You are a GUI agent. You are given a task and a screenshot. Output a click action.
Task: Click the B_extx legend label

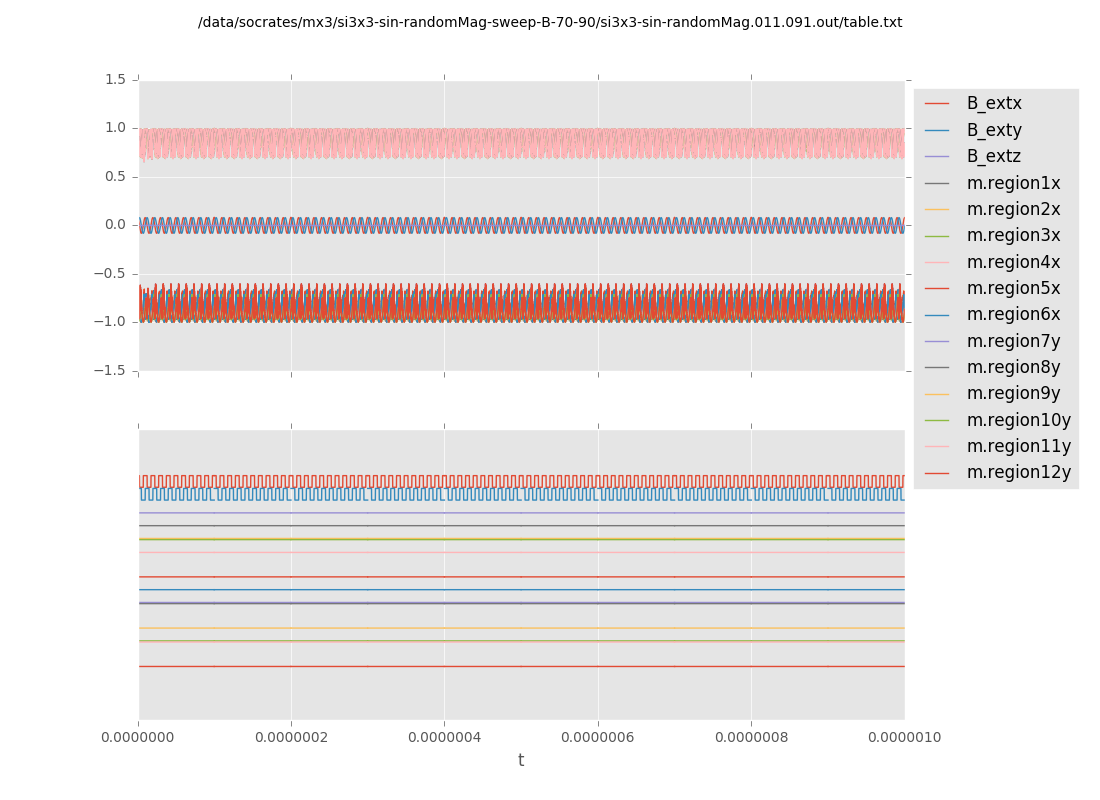[x=993, y=103]
